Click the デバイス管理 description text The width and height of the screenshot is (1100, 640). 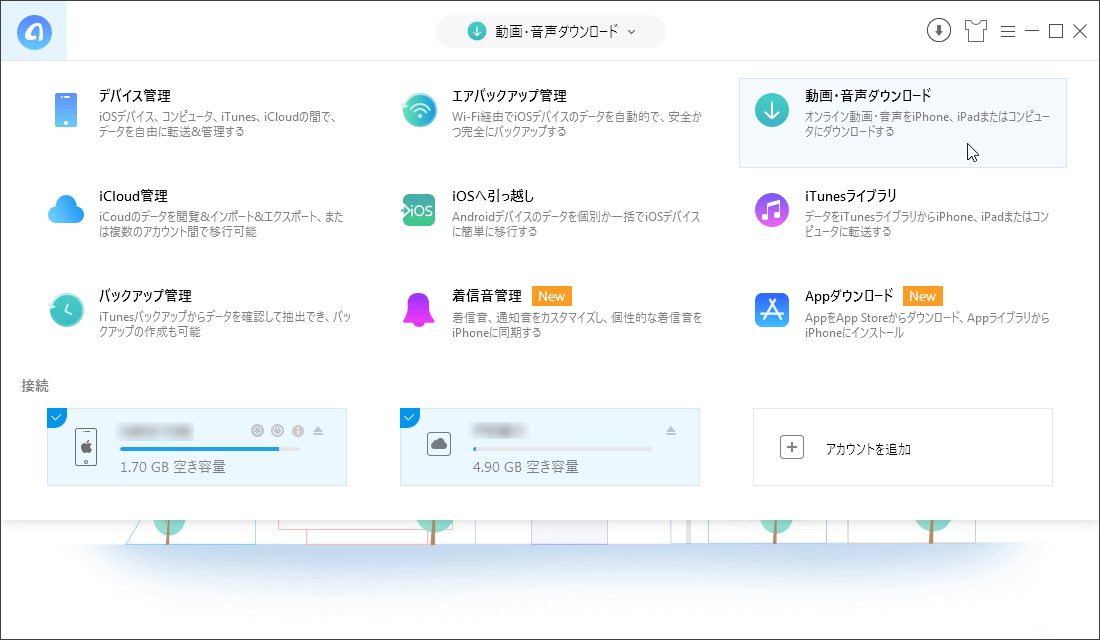(x=217, y=124)
